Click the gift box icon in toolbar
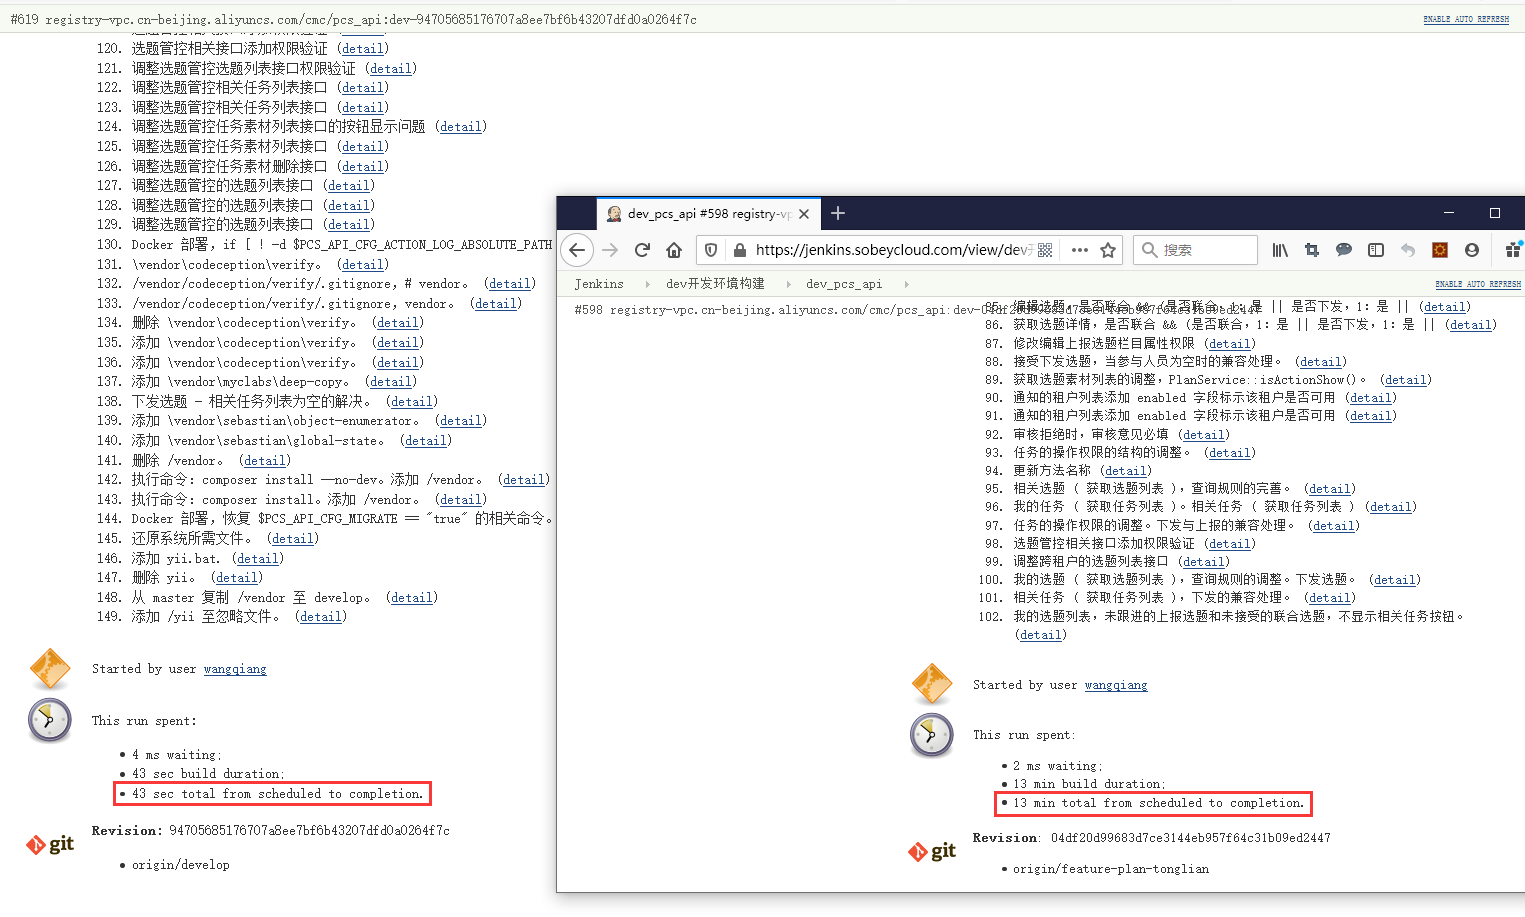 point(1513,249)
